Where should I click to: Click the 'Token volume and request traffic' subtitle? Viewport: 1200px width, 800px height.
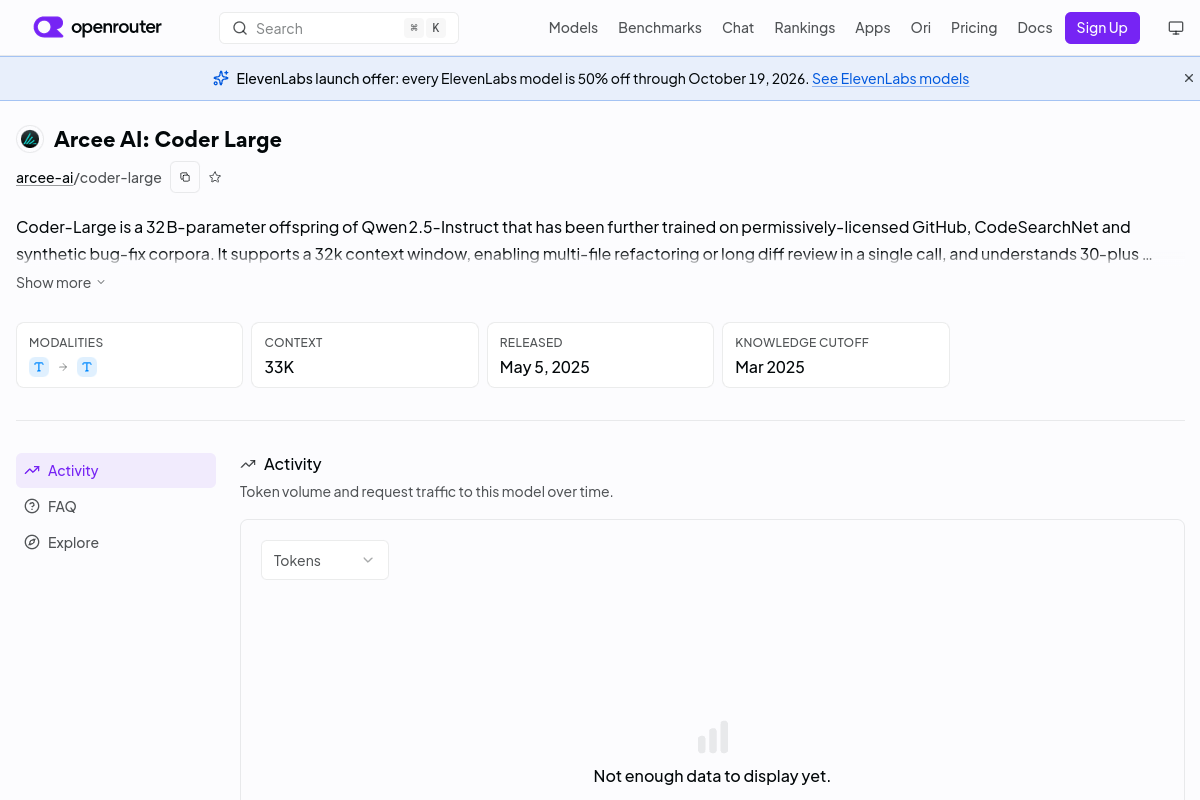[x=426, y=492]
